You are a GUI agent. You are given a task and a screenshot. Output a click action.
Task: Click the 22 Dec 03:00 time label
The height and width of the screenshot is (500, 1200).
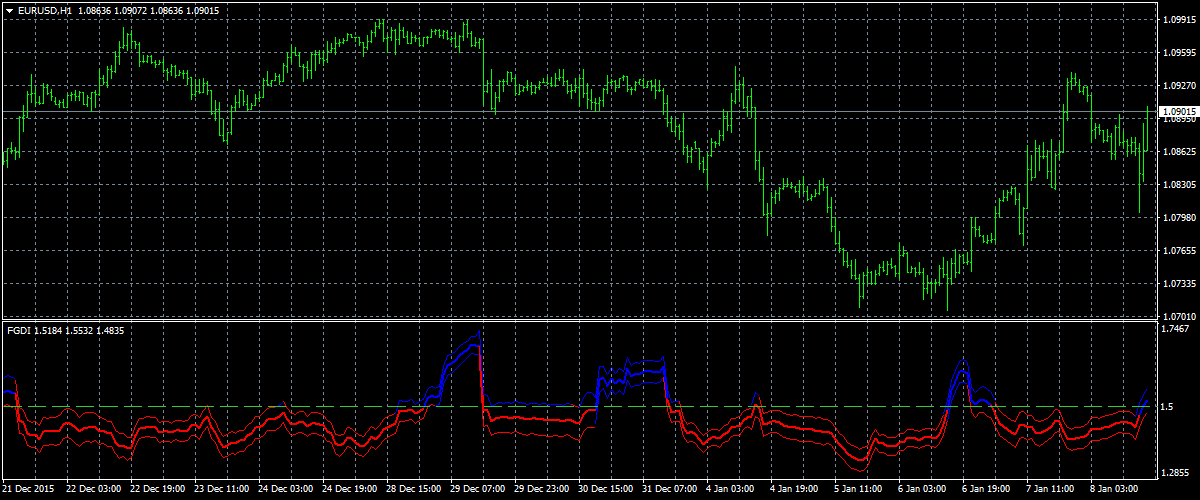94,490
